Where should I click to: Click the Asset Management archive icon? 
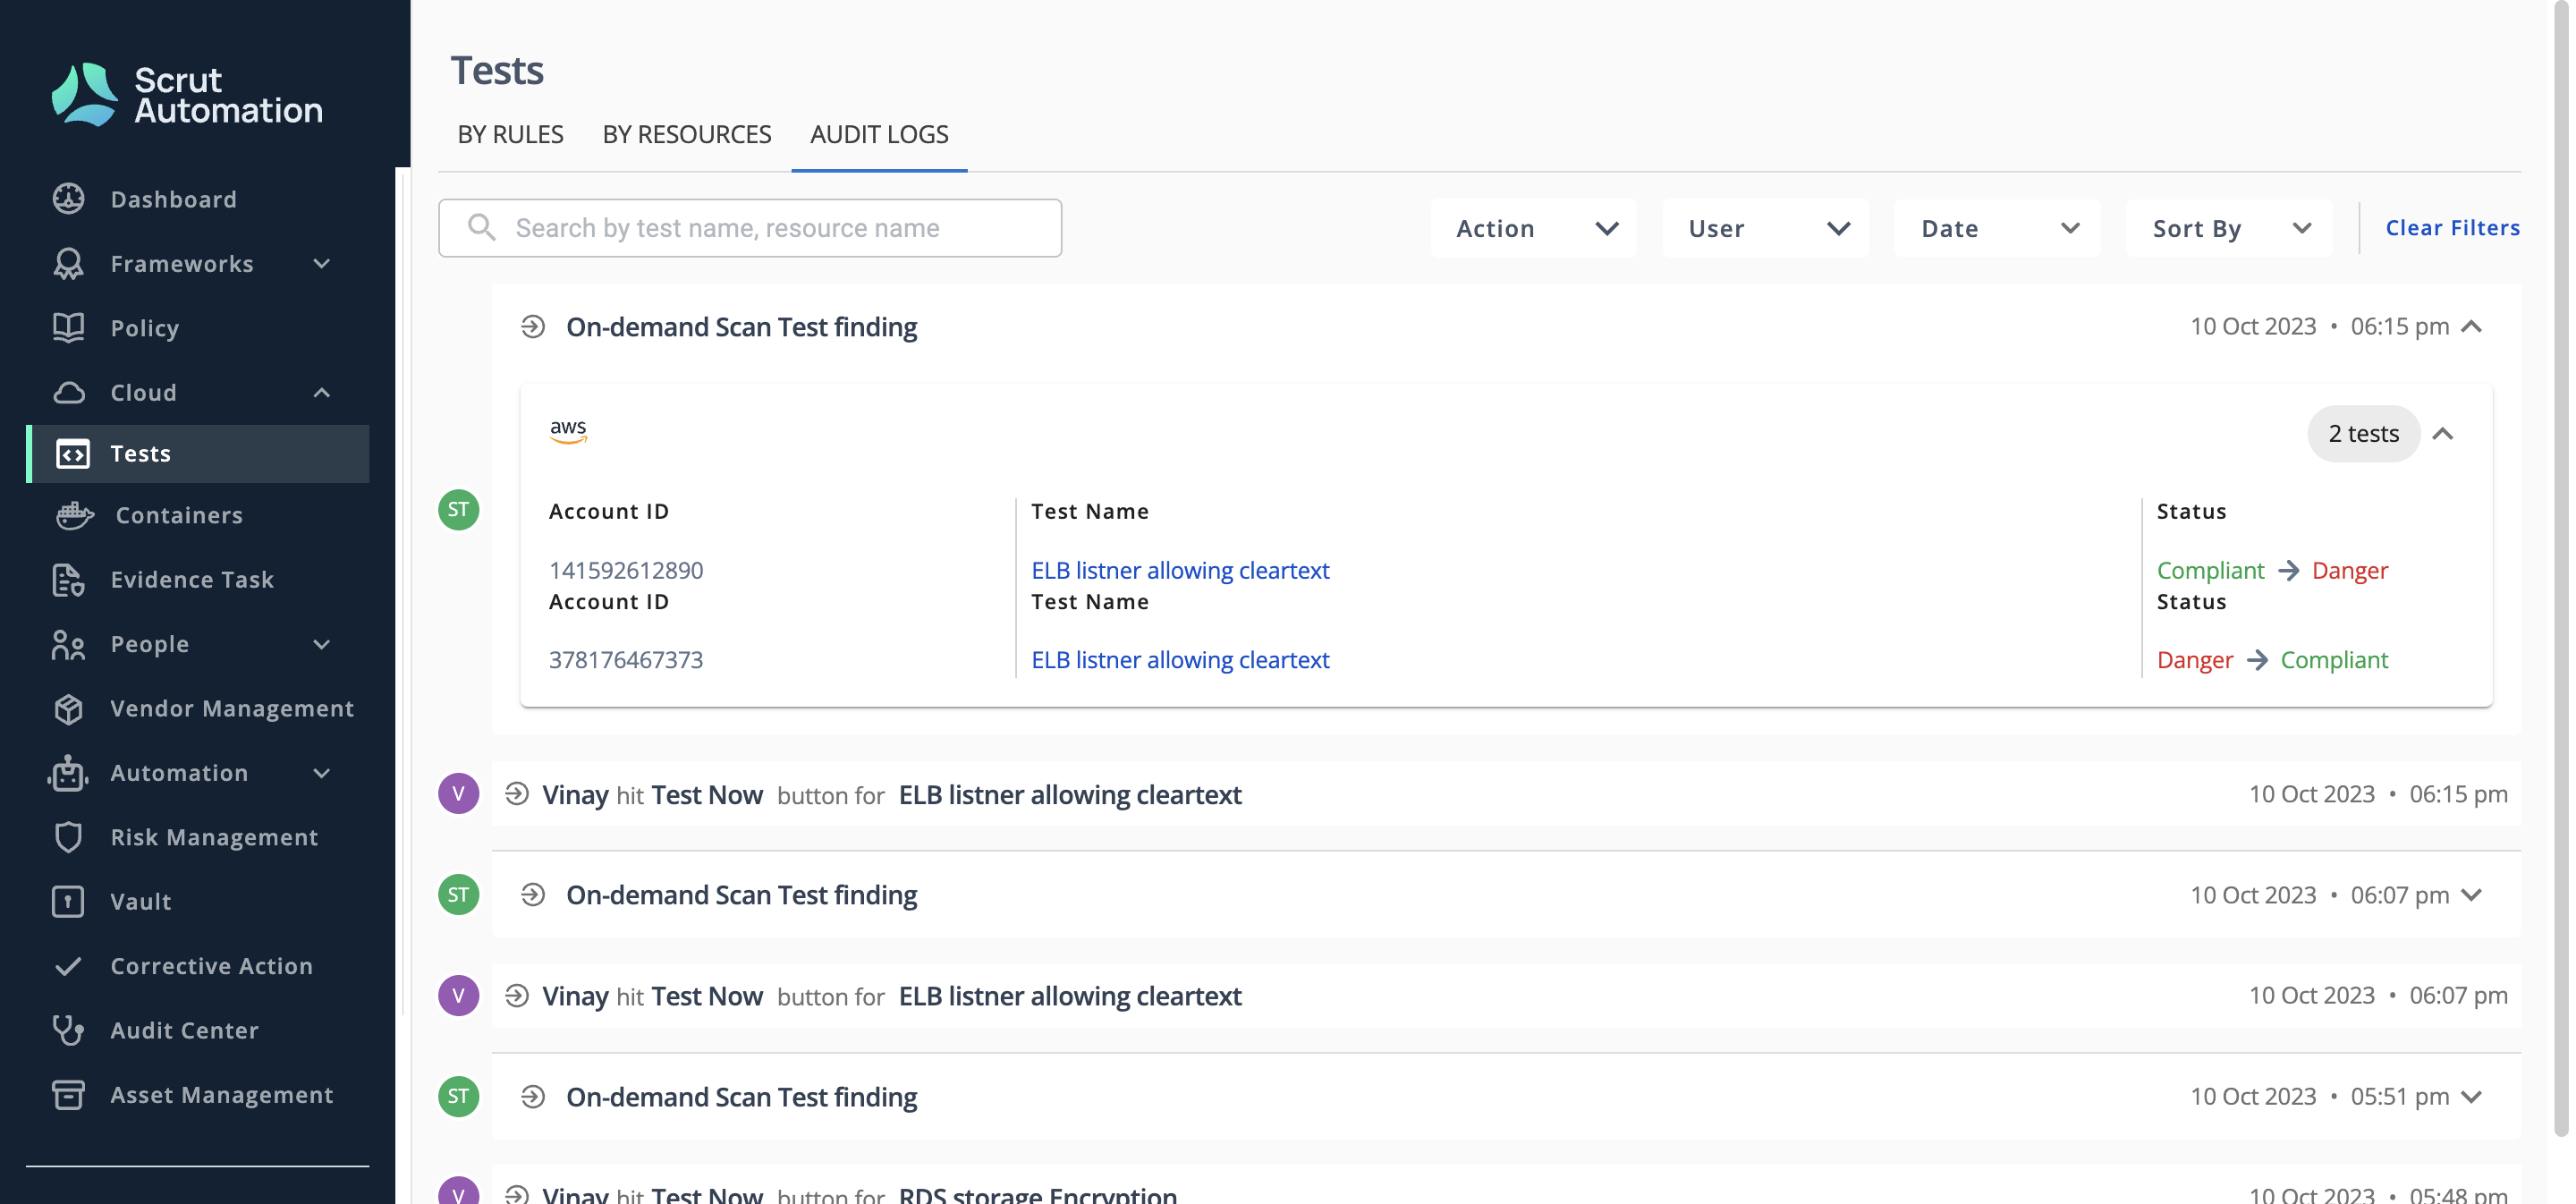click(68, 1095)
